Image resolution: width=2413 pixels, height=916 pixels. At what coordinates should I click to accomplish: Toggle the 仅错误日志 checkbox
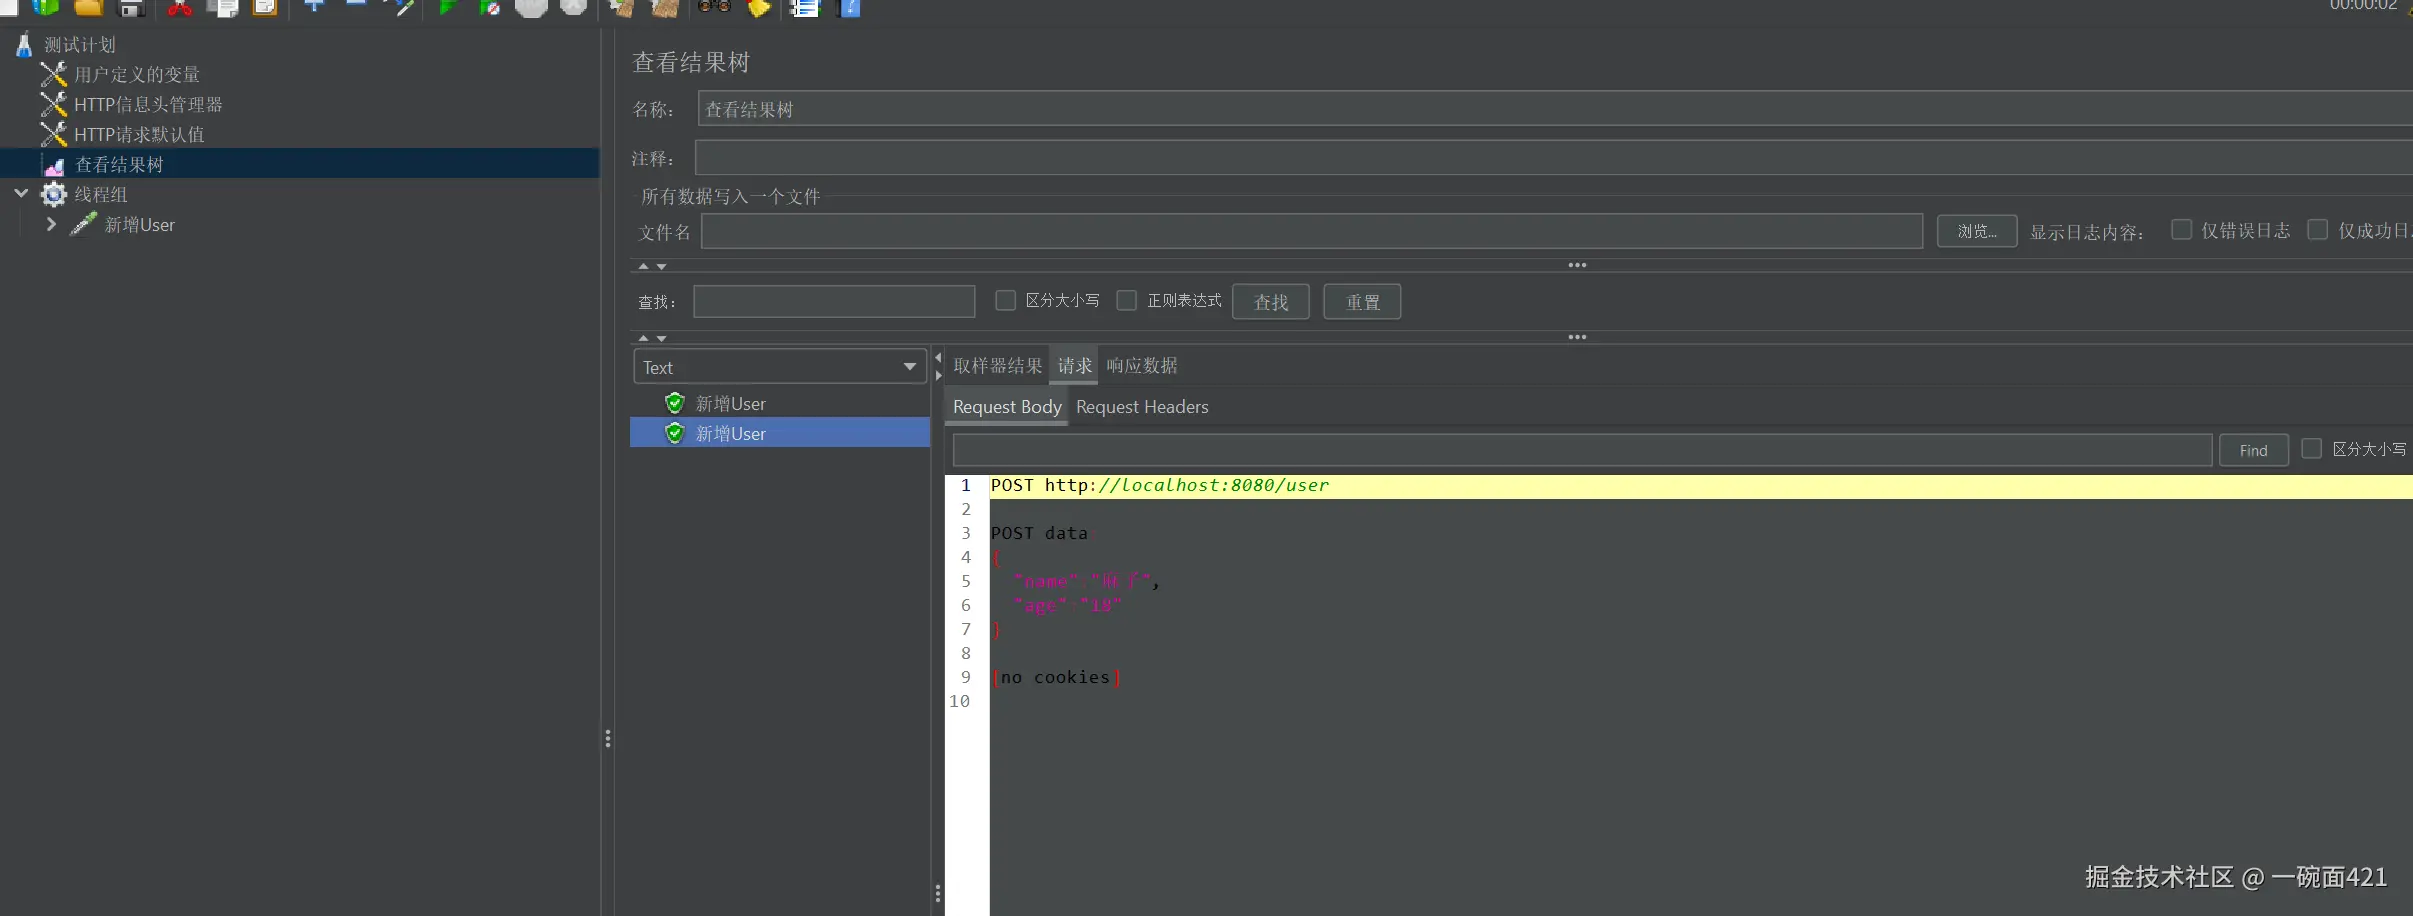click(x=2182, y=230)
